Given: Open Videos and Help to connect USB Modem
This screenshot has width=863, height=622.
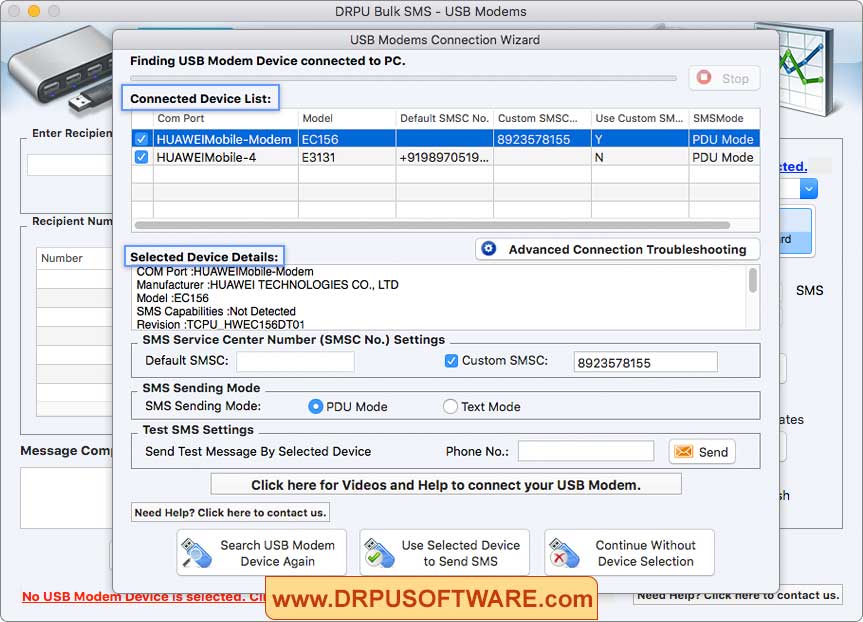Looking at the screenshot, I should (x=446, y=484).
